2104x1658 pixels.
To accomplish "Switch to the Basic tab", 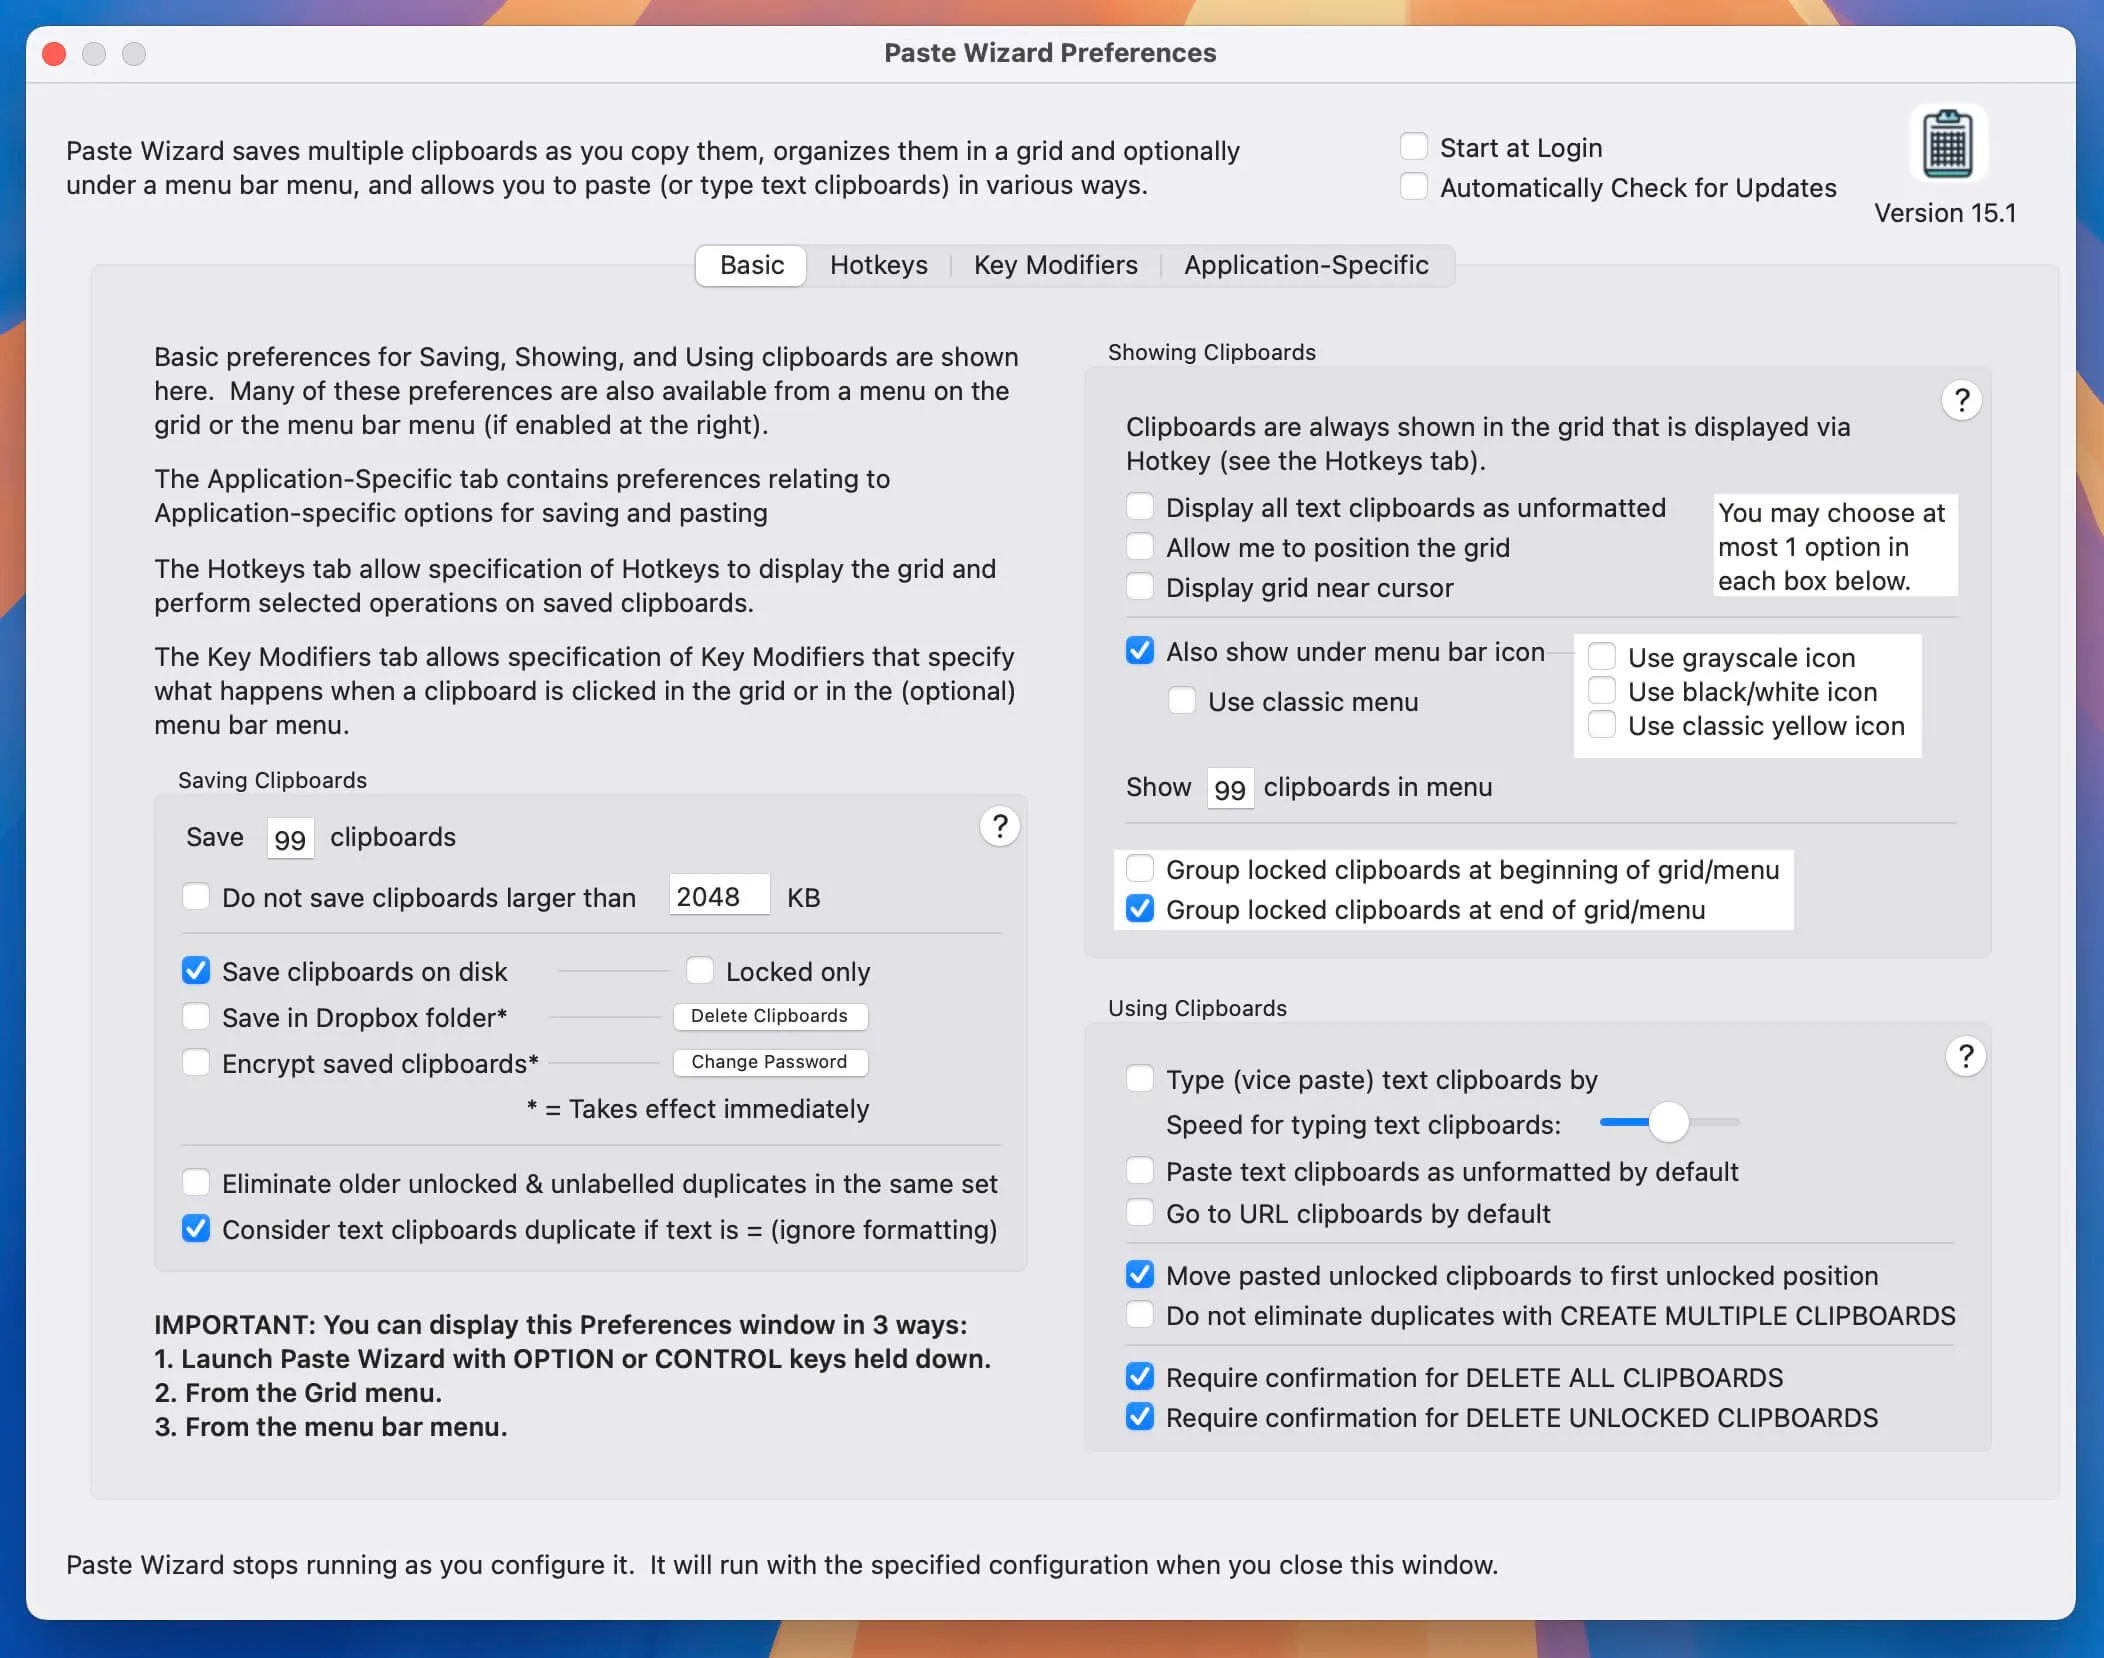I will coord(751,266).
